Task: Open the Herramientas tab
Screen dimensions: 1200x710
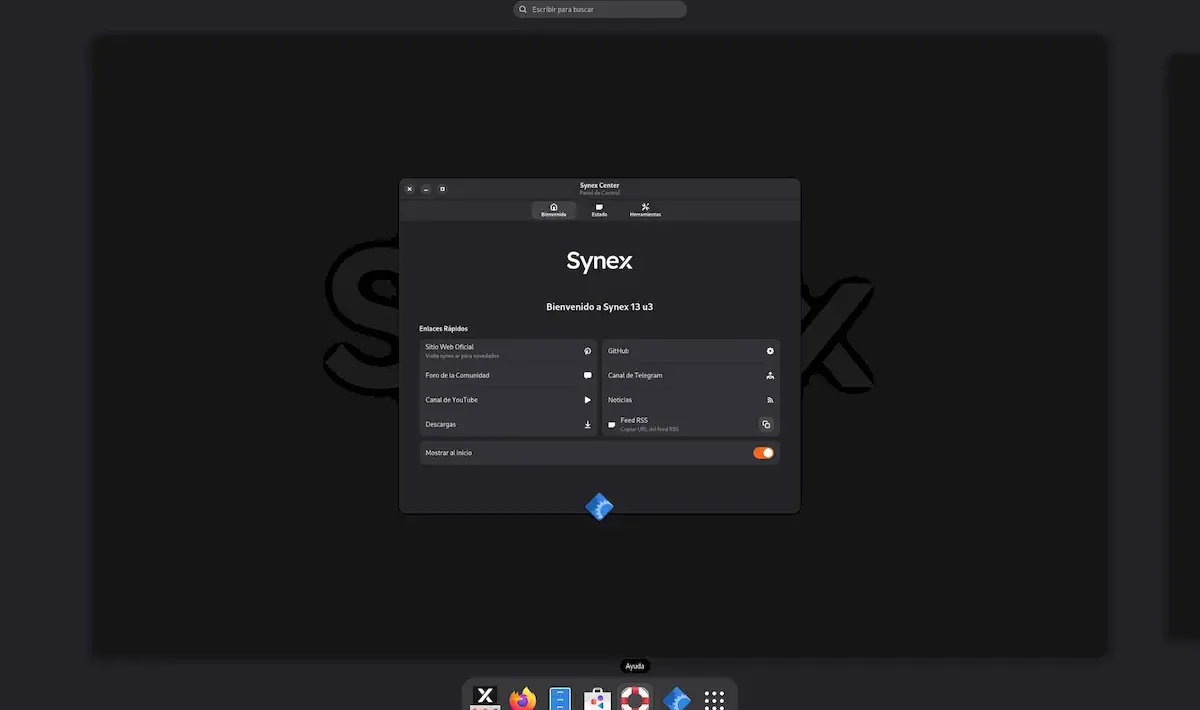Action: [x=645, y=210]
